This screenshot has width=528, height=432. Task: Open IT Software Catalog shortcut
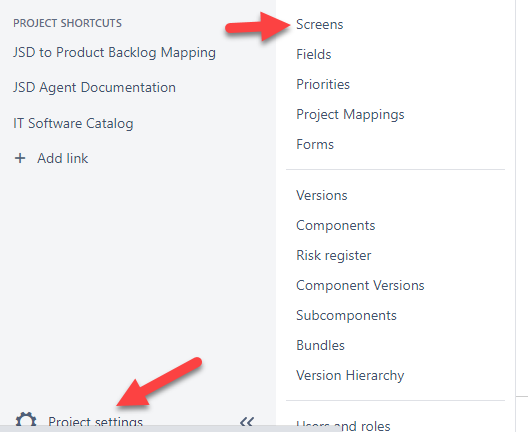pyautogui.click(x=73, y=123)
